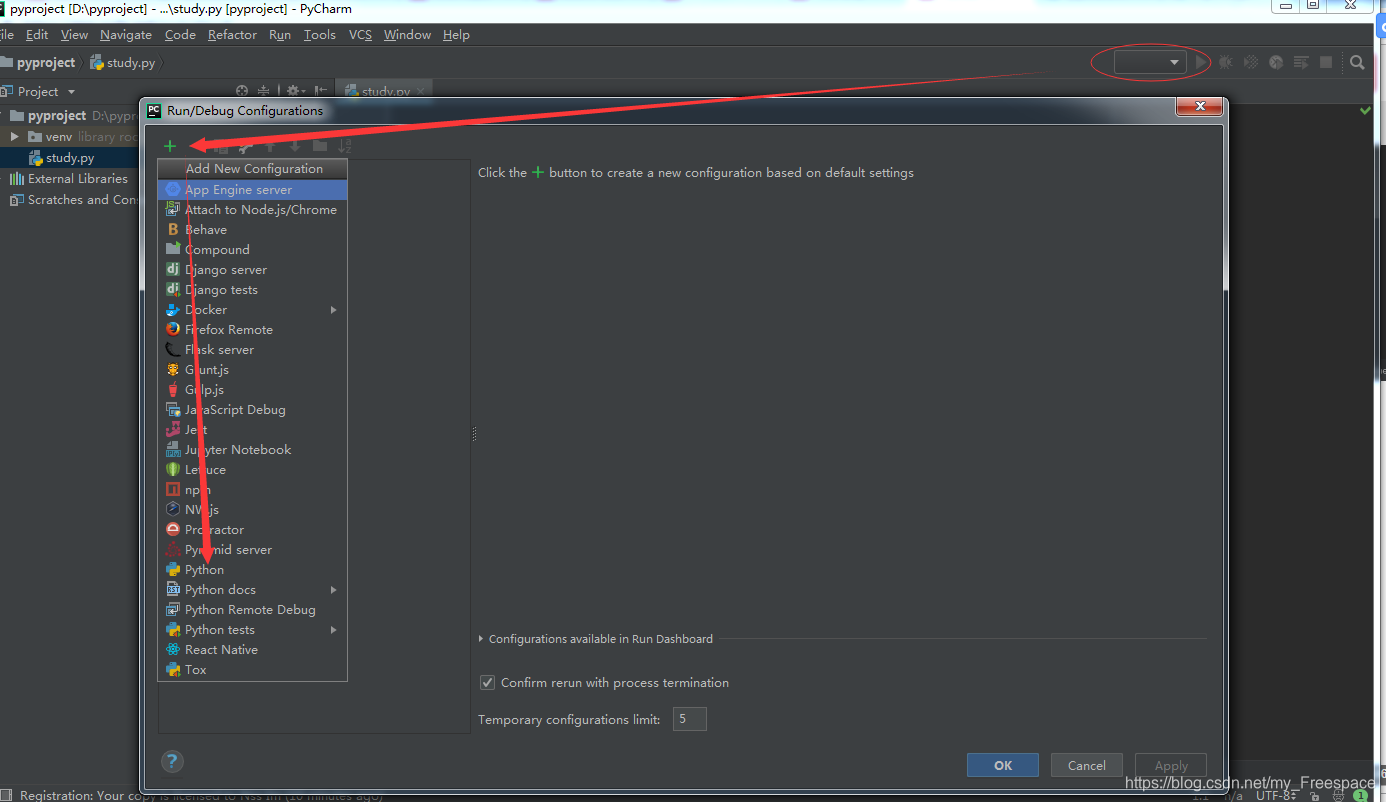Image resolution: width=1386 pixels, height=802 pixels.
Task: Select Tox configuration type
Action: [x=252, y=669]
